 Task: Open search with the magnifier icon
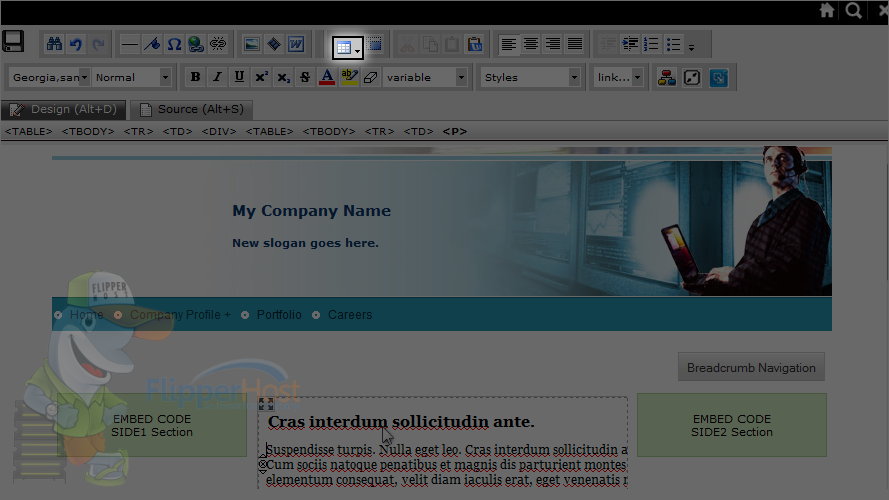[x=853, y=10]
